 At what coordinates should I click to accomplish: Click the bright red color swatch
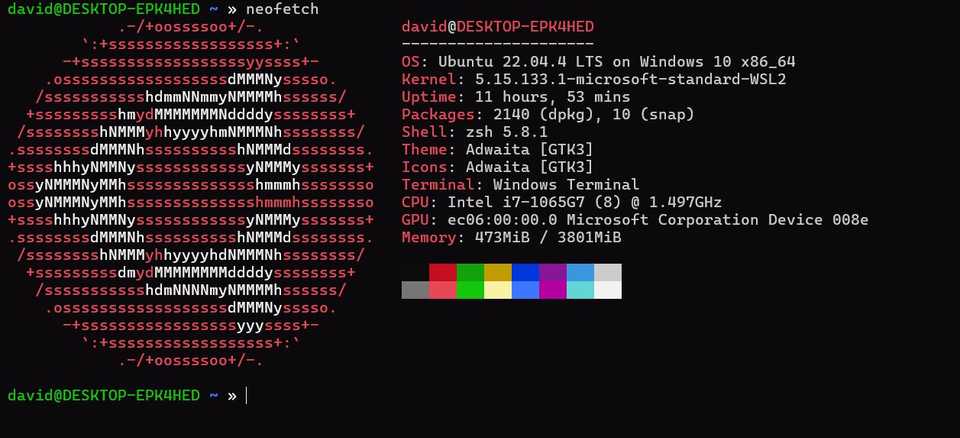click(x=443, y=290)
